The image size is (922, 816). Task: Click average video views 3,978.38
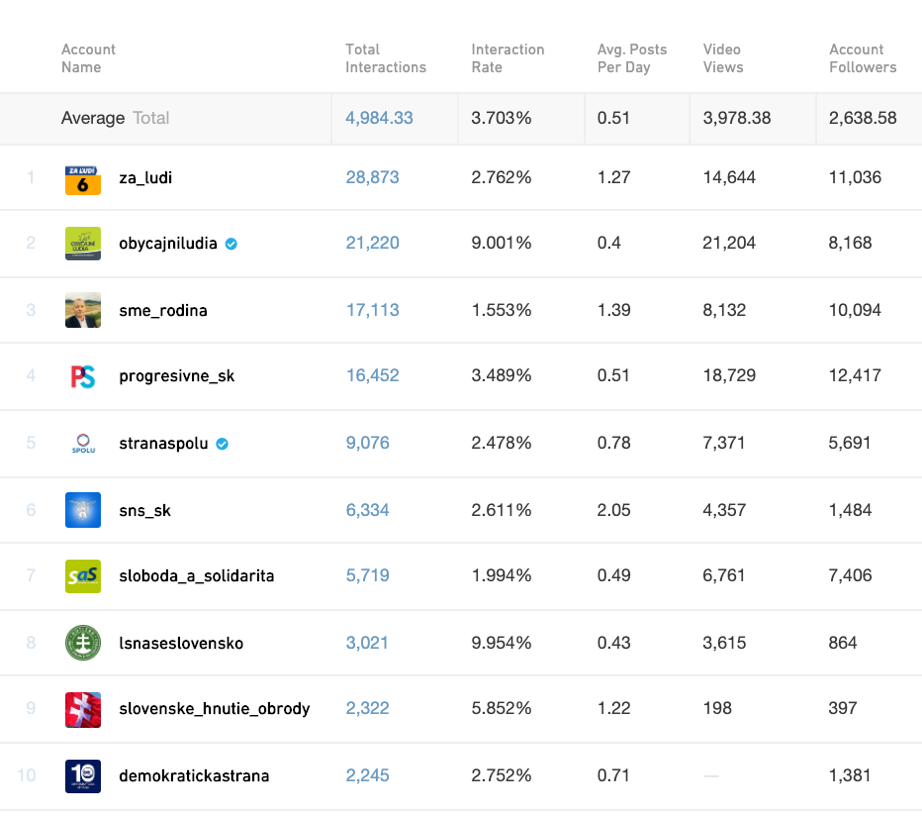click(x=737, y=118)
